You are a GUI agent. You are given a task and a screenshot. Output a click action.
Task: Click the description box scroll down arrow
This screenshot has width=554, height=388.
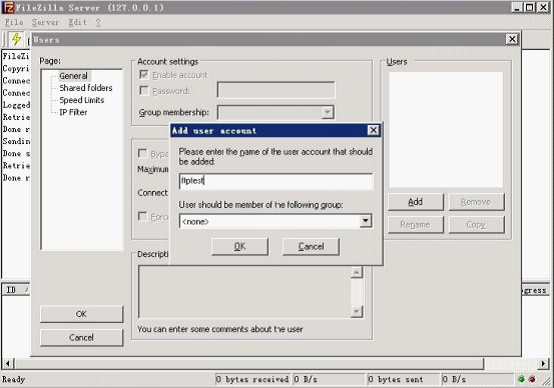356,311
